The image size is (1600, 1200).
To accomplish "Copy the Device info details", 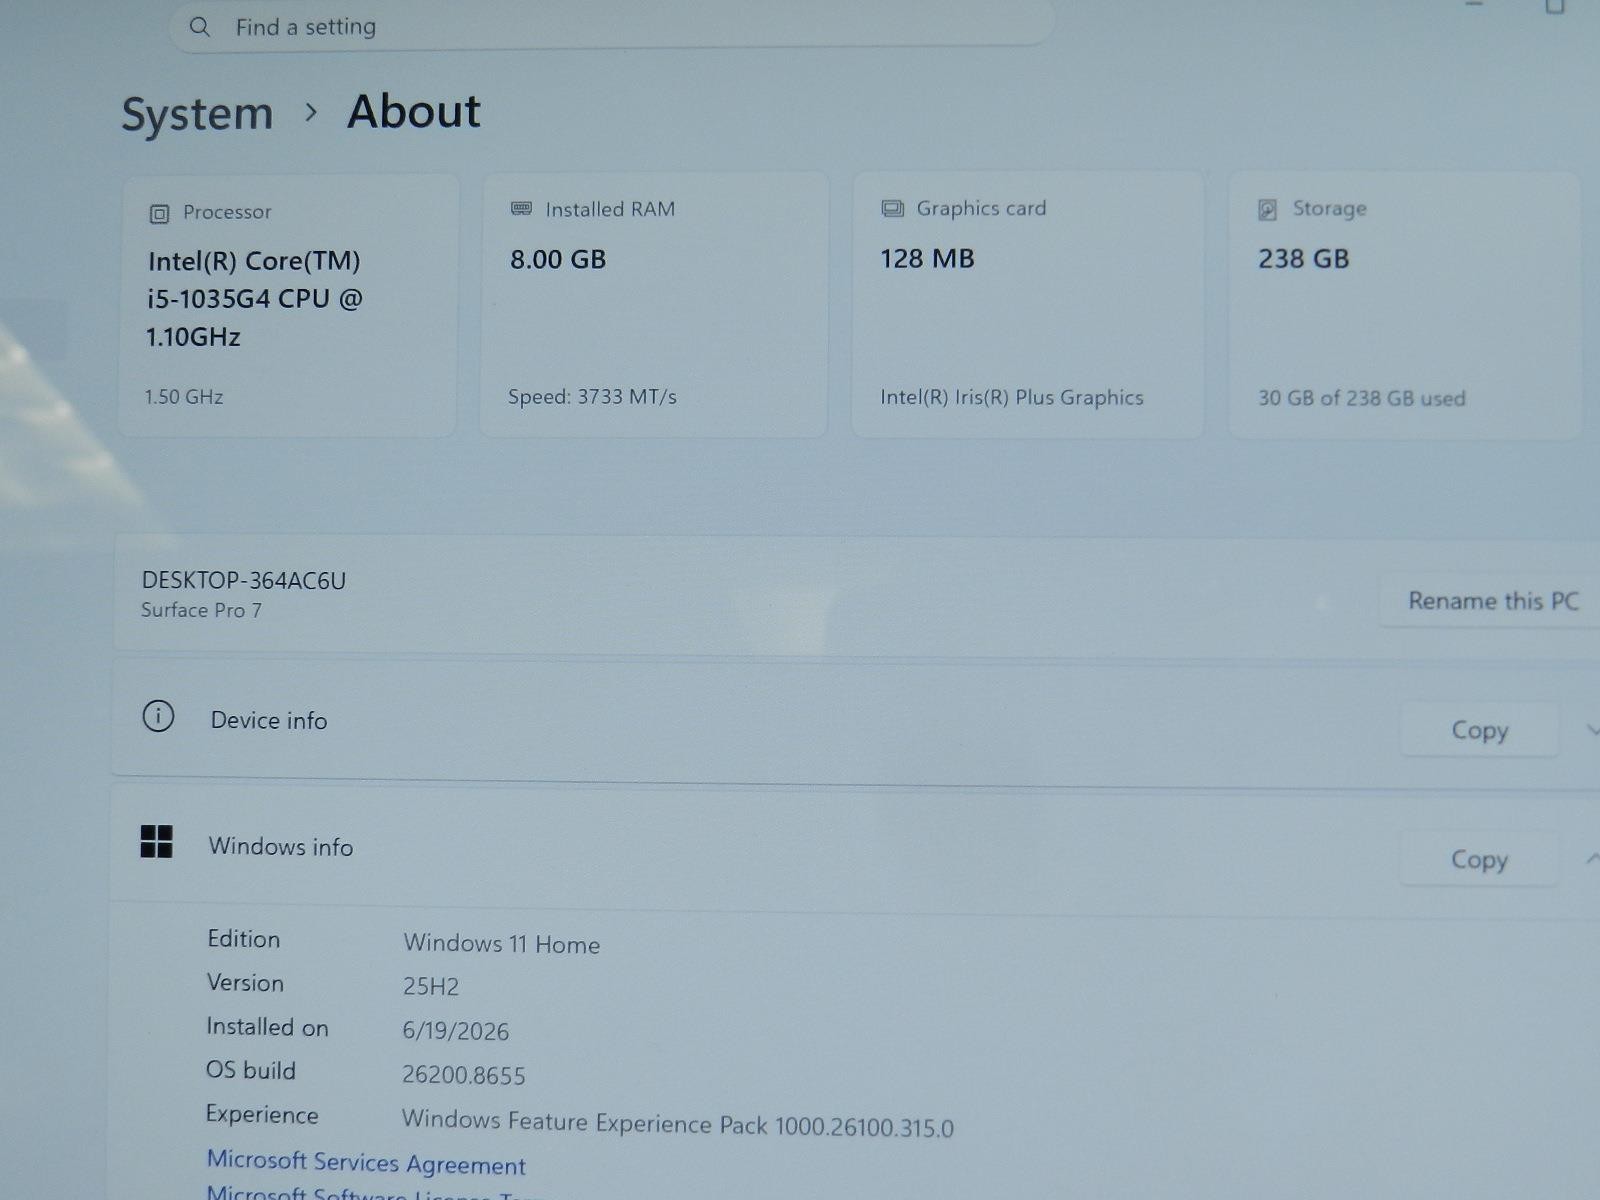I will [x=1479, y=730].
